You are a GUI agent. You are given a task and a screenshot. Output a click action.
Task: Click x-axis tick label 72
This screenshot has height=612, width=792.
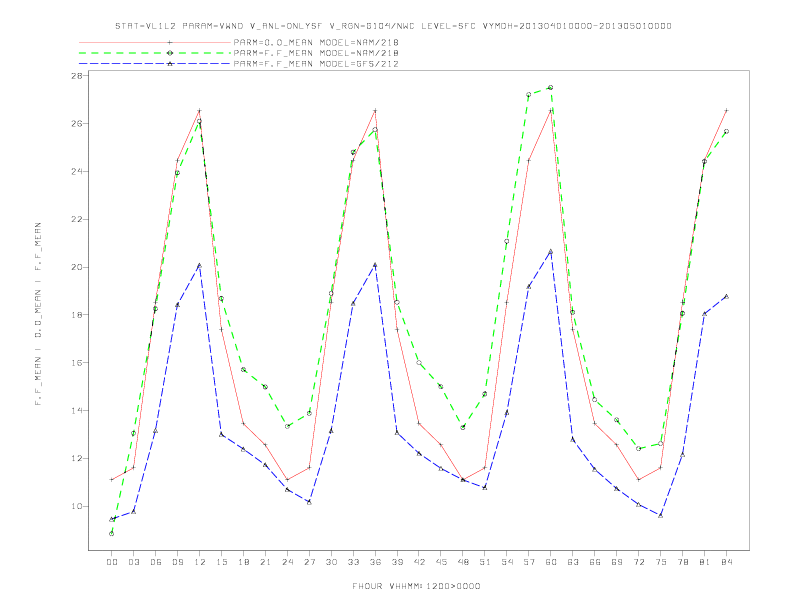tap(638, 562)
